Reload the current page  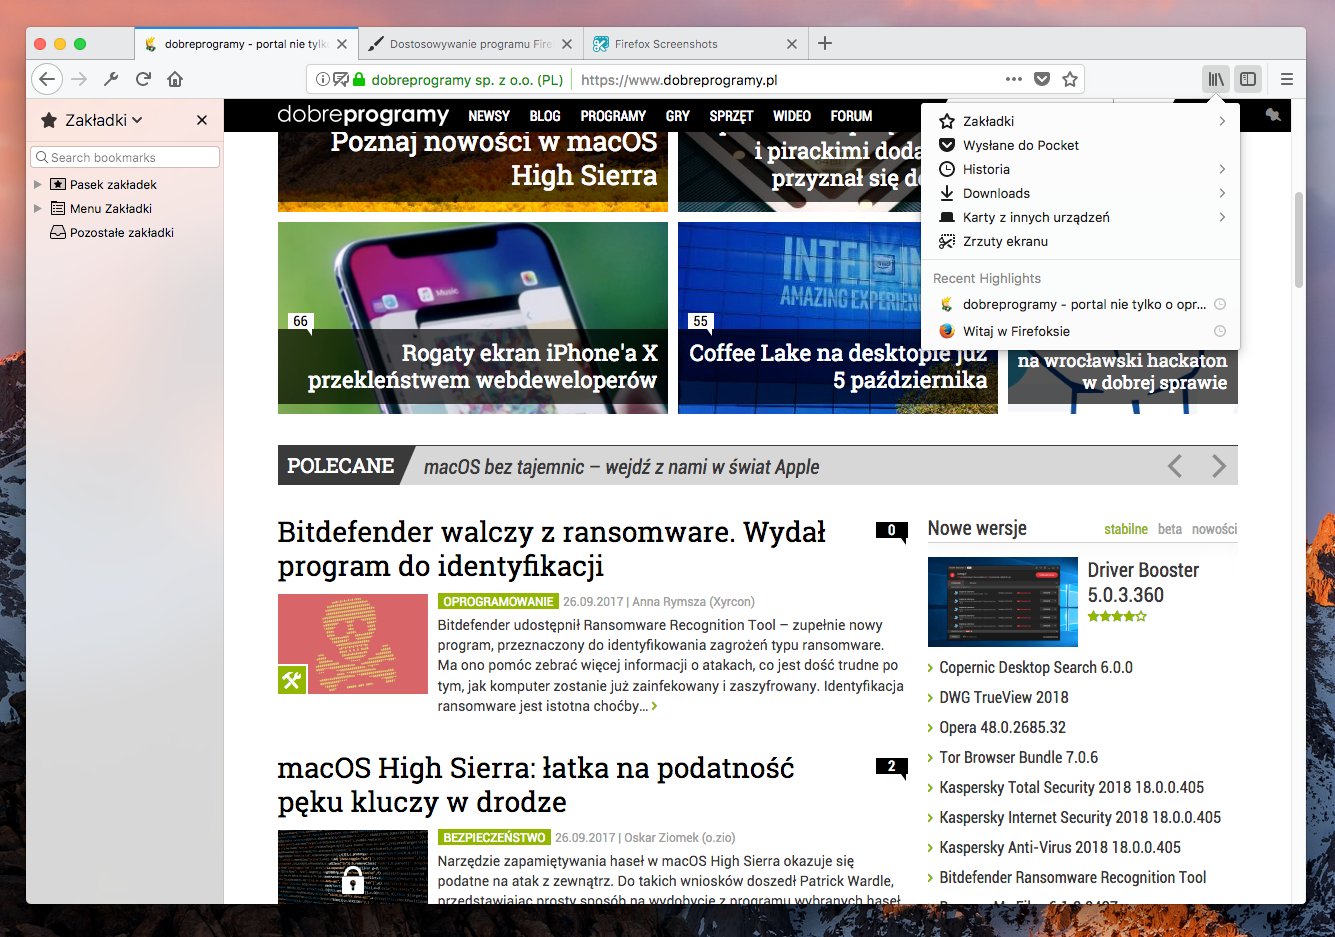[x=143, y=79]
